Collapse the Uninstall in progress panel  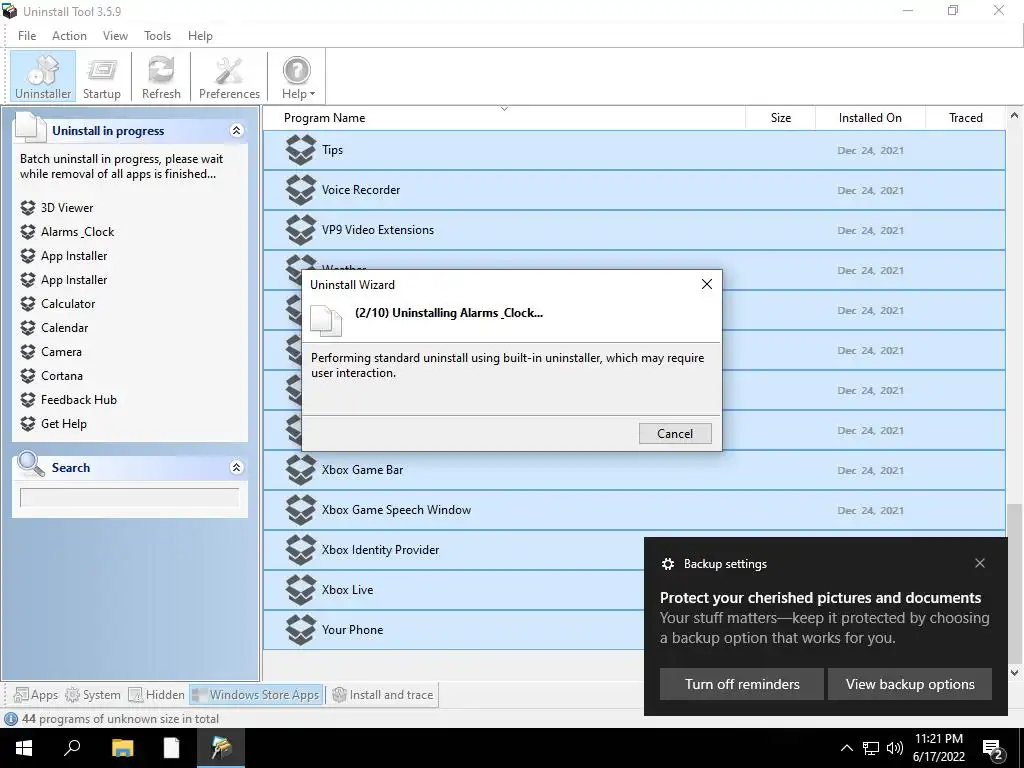tap(236, 131)
